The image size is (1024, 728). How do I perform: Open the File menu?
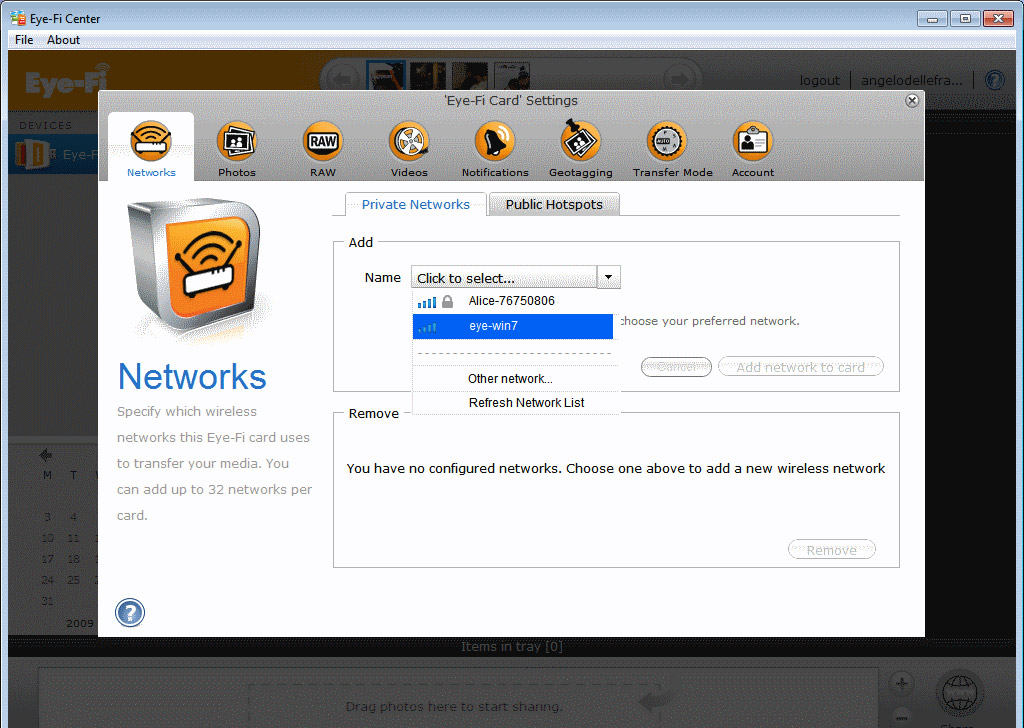(24, 40)
